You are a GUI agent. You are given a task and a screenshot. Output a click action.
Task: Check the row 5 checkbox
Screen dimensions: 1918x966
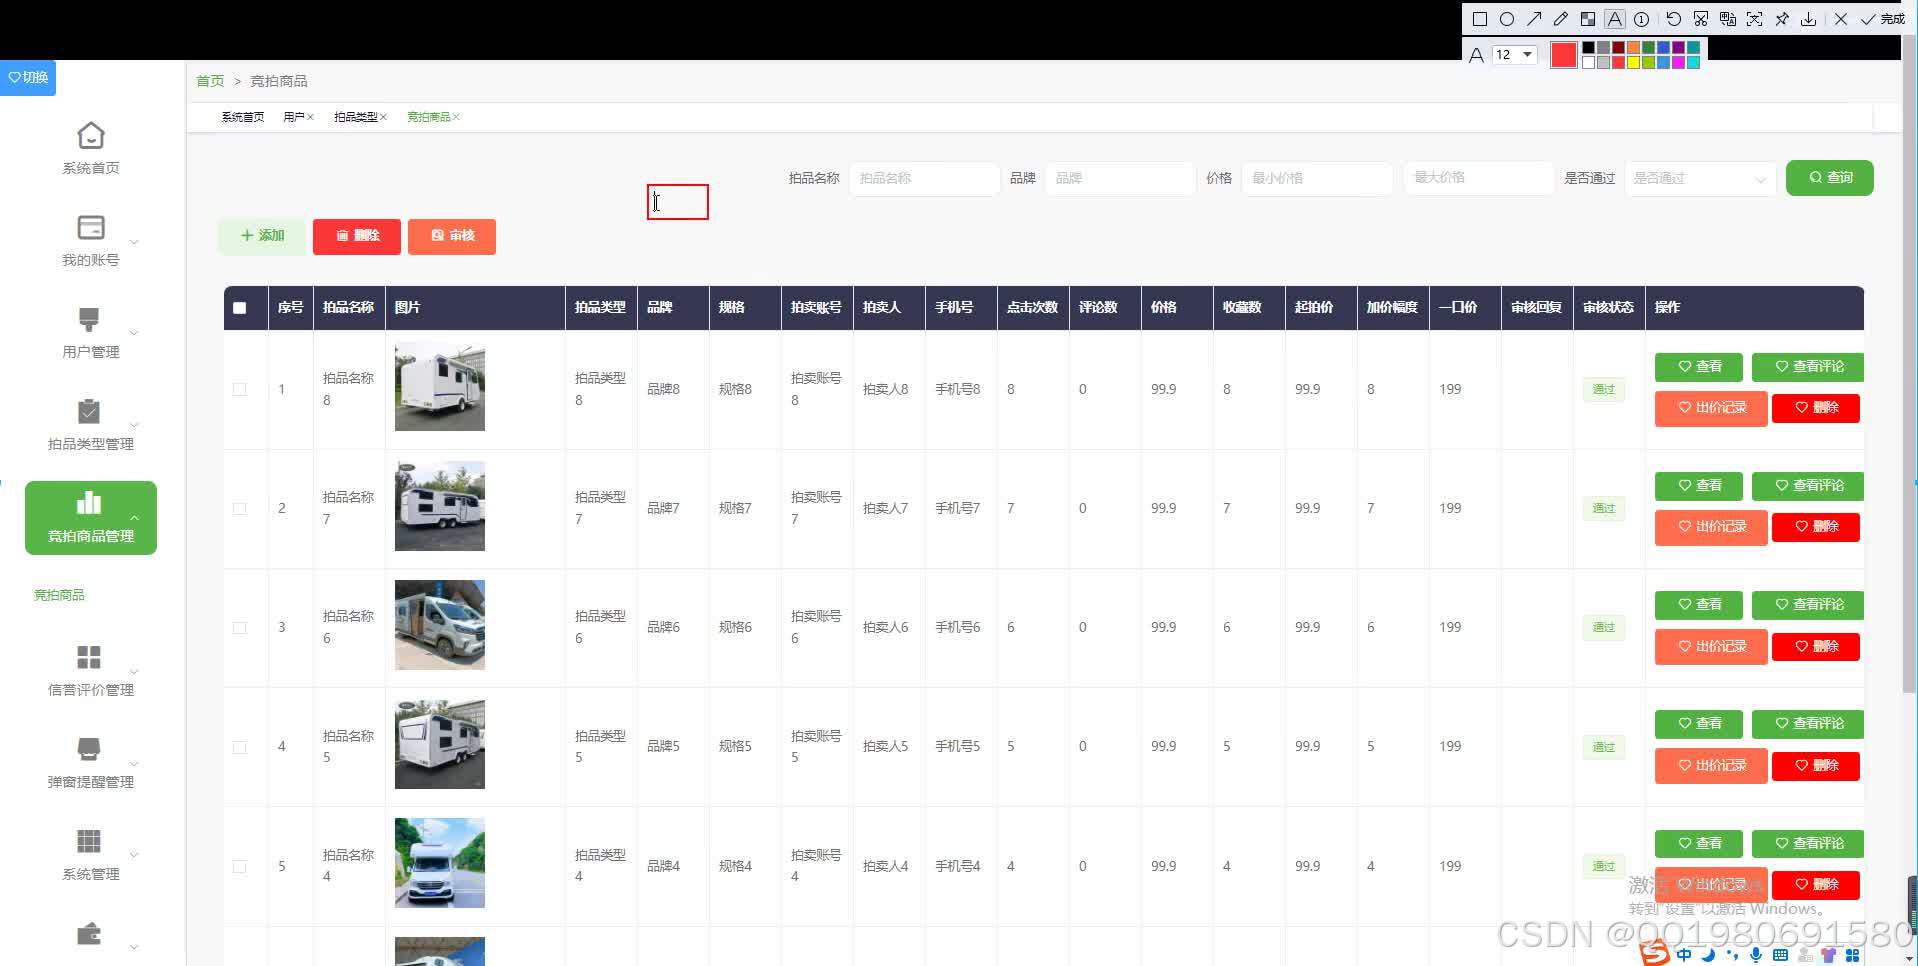pos(240,866)
